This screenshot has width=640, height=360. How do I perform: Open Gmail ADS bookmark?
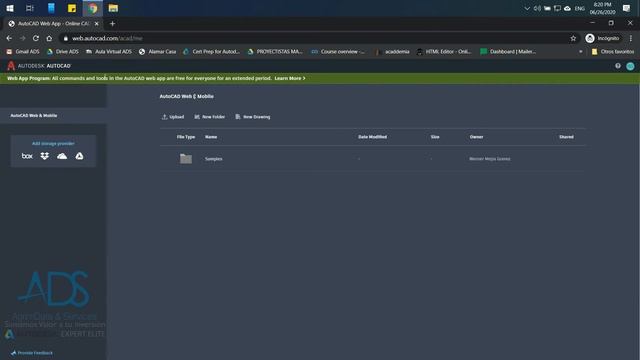click(23, 51)
